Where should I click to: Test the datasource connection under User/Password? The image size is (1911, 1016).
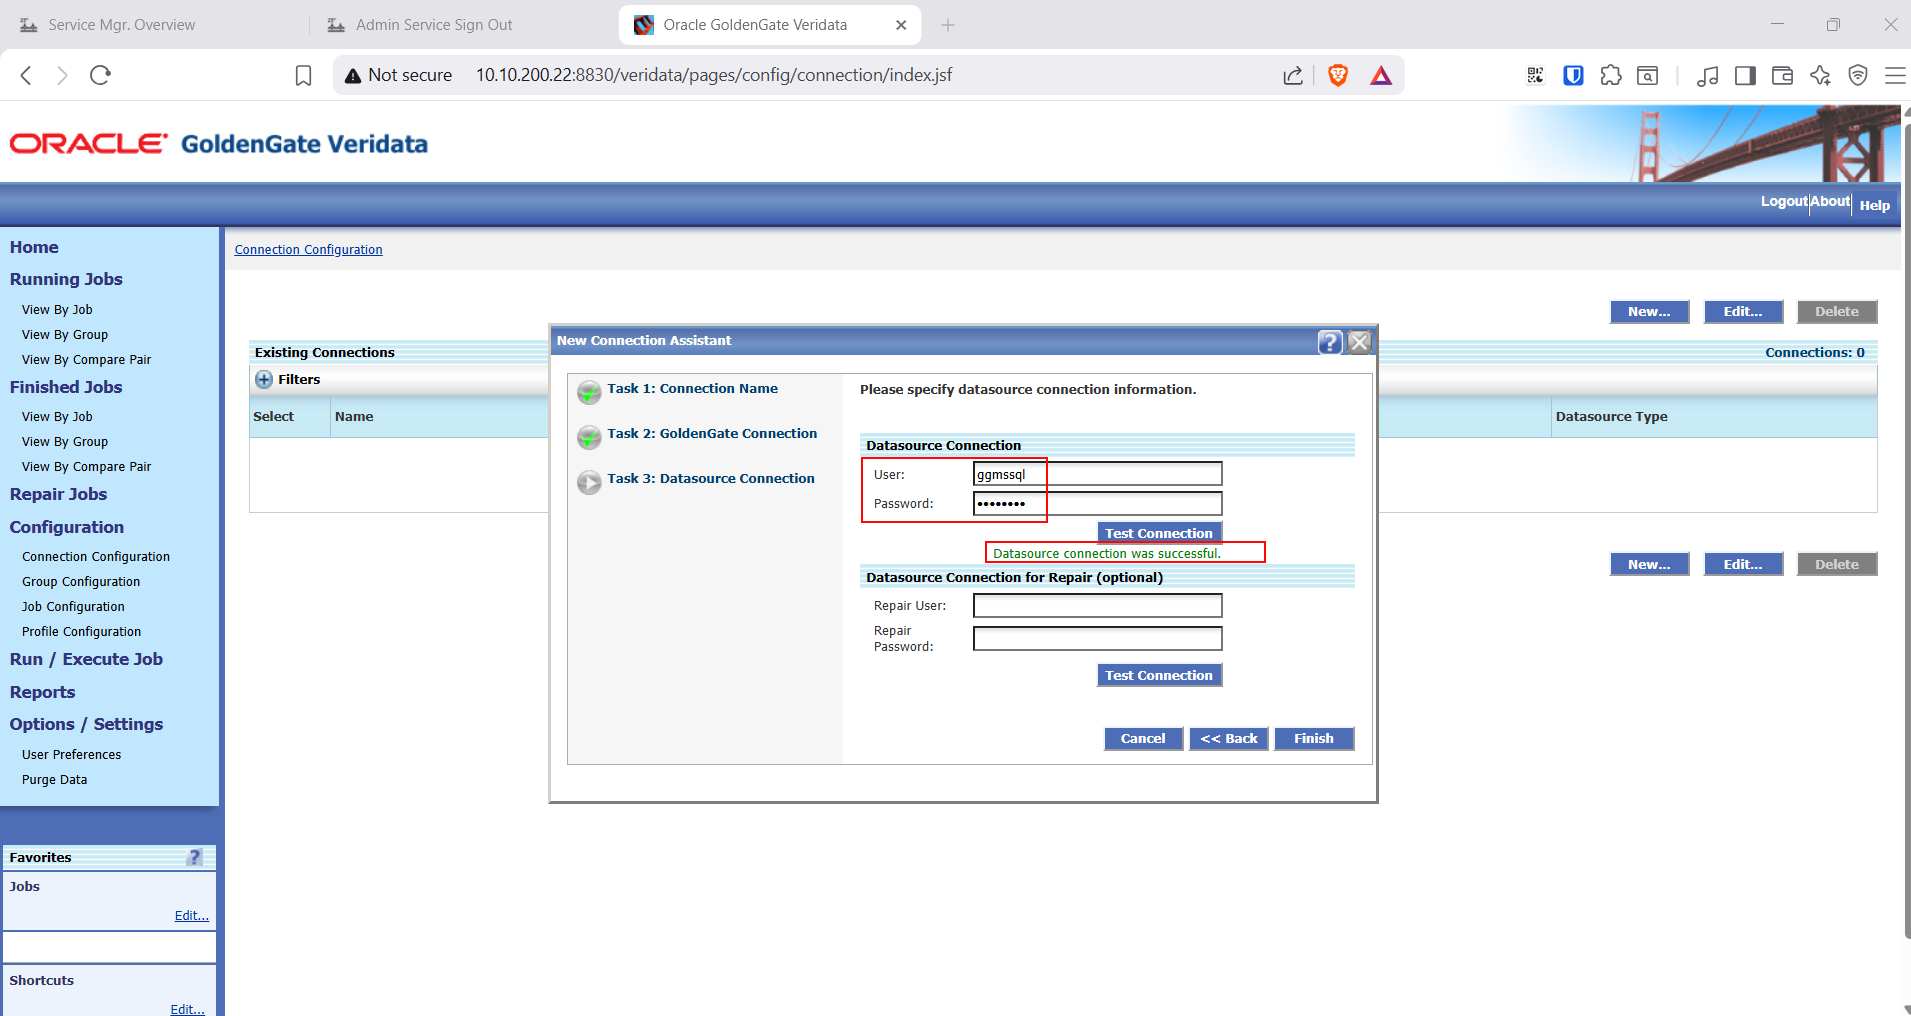point(1159,533)
